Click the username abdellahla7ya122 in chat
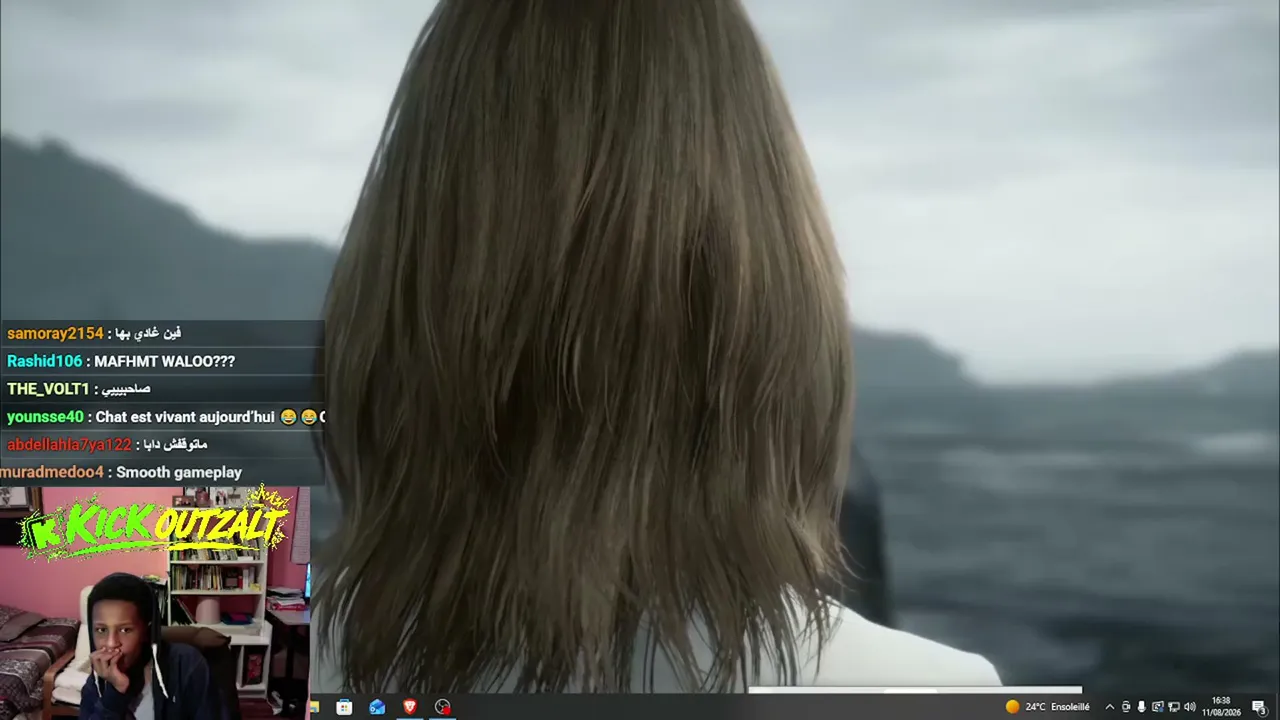1280x720 pixels. click(x=69, y=444)
